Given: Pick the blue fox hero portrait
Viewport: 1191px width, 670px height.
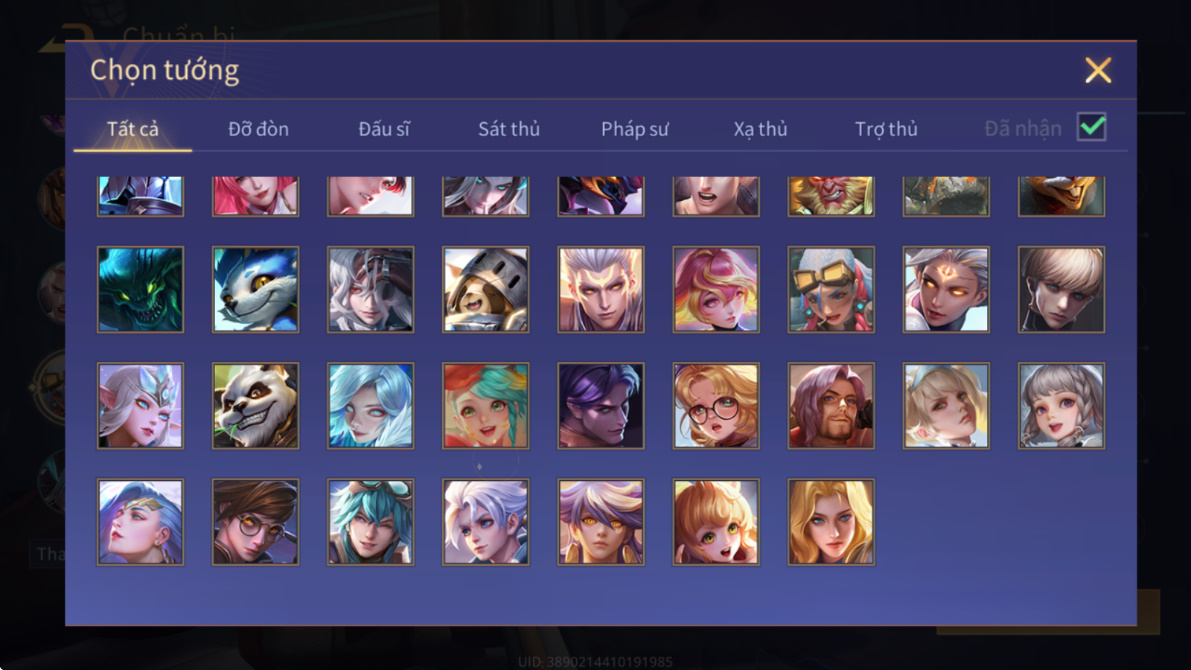Looking at the screenshot, I should (x=255, y=289).
